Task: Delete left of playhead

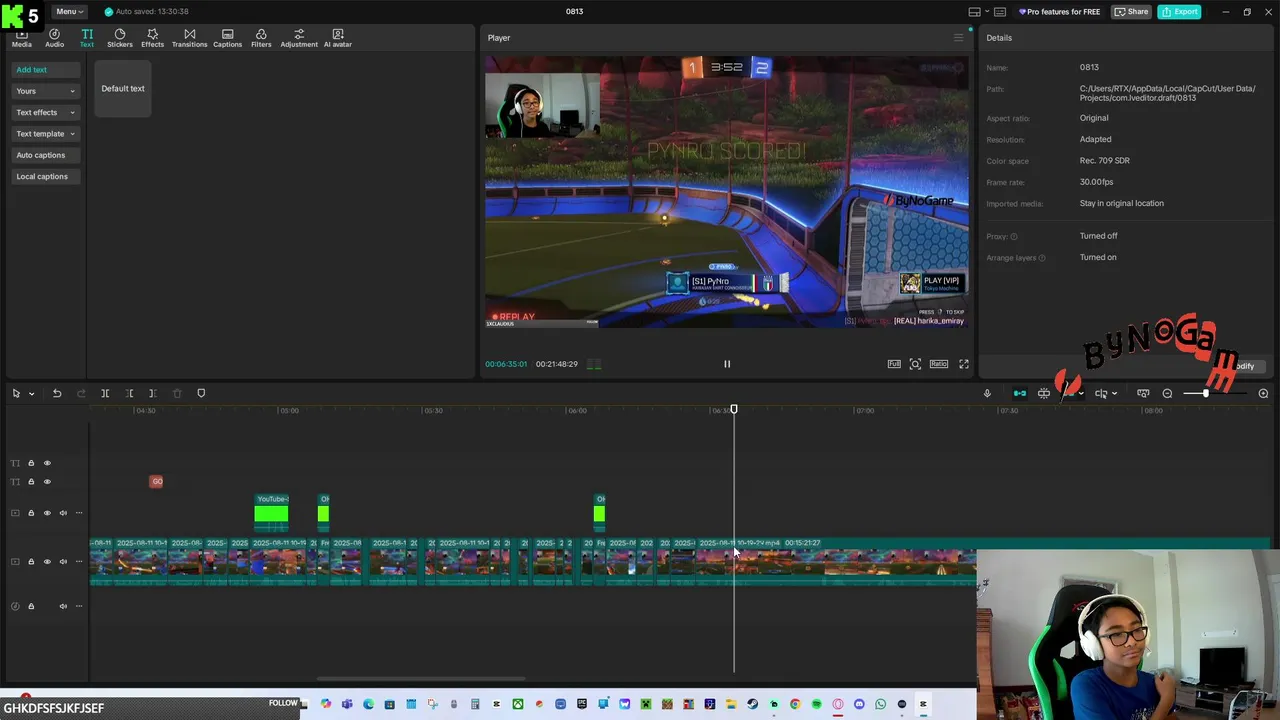Action: point(129,393)
